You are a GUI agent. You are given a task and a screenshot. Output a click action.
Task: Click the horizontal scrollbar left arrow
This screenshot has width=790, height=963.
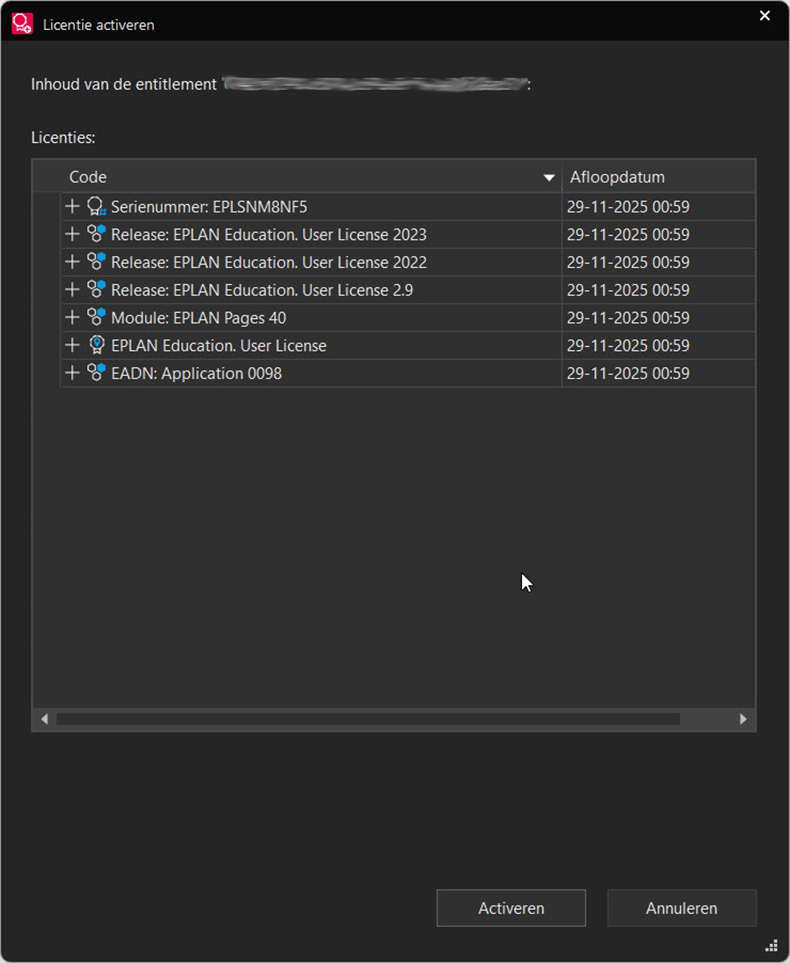(x=44, y=719)
